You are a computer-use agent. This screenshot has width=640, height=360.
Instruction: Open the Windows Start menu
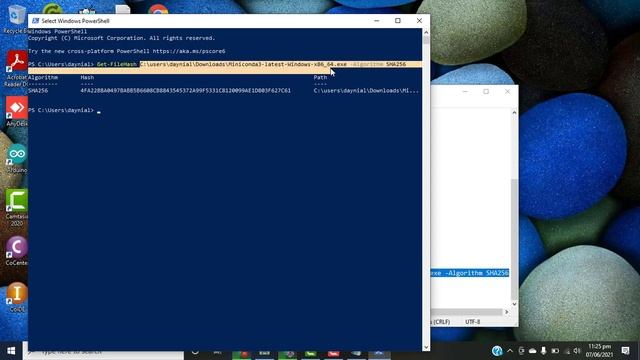[11, 351]
